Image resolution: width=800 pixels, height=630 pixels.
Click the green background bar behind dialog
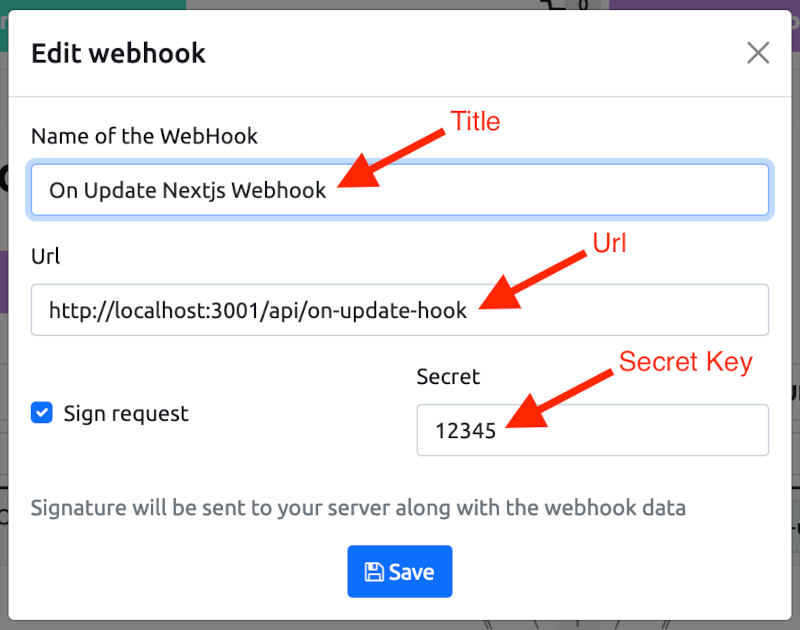[x=93, y=5]
